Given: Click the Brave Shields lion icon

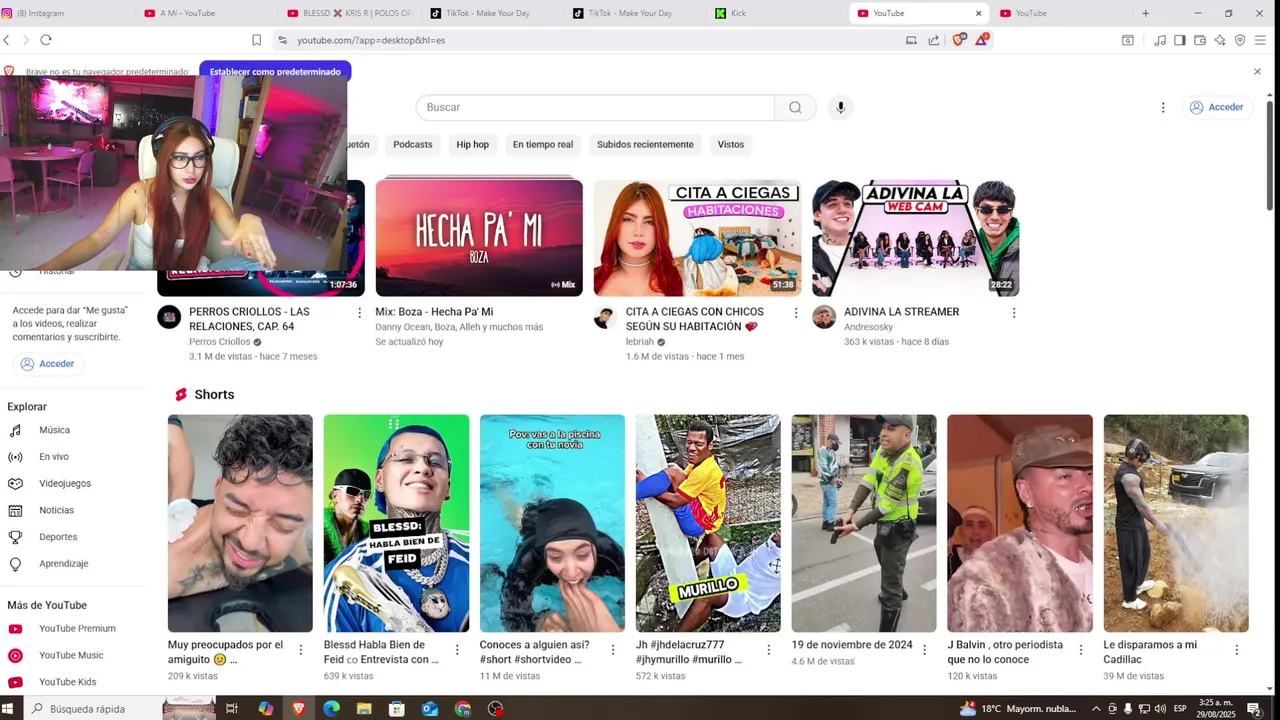Looking at the screenshot, I should coord(958,40).
